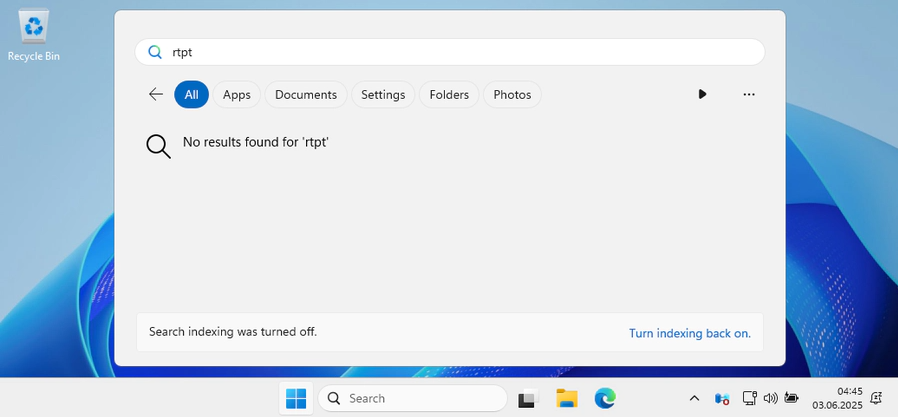This screenshot has width=898, height=417.
Task: Switch to the Photos filter
Action: pyautogui.click(x=512, y=94)
